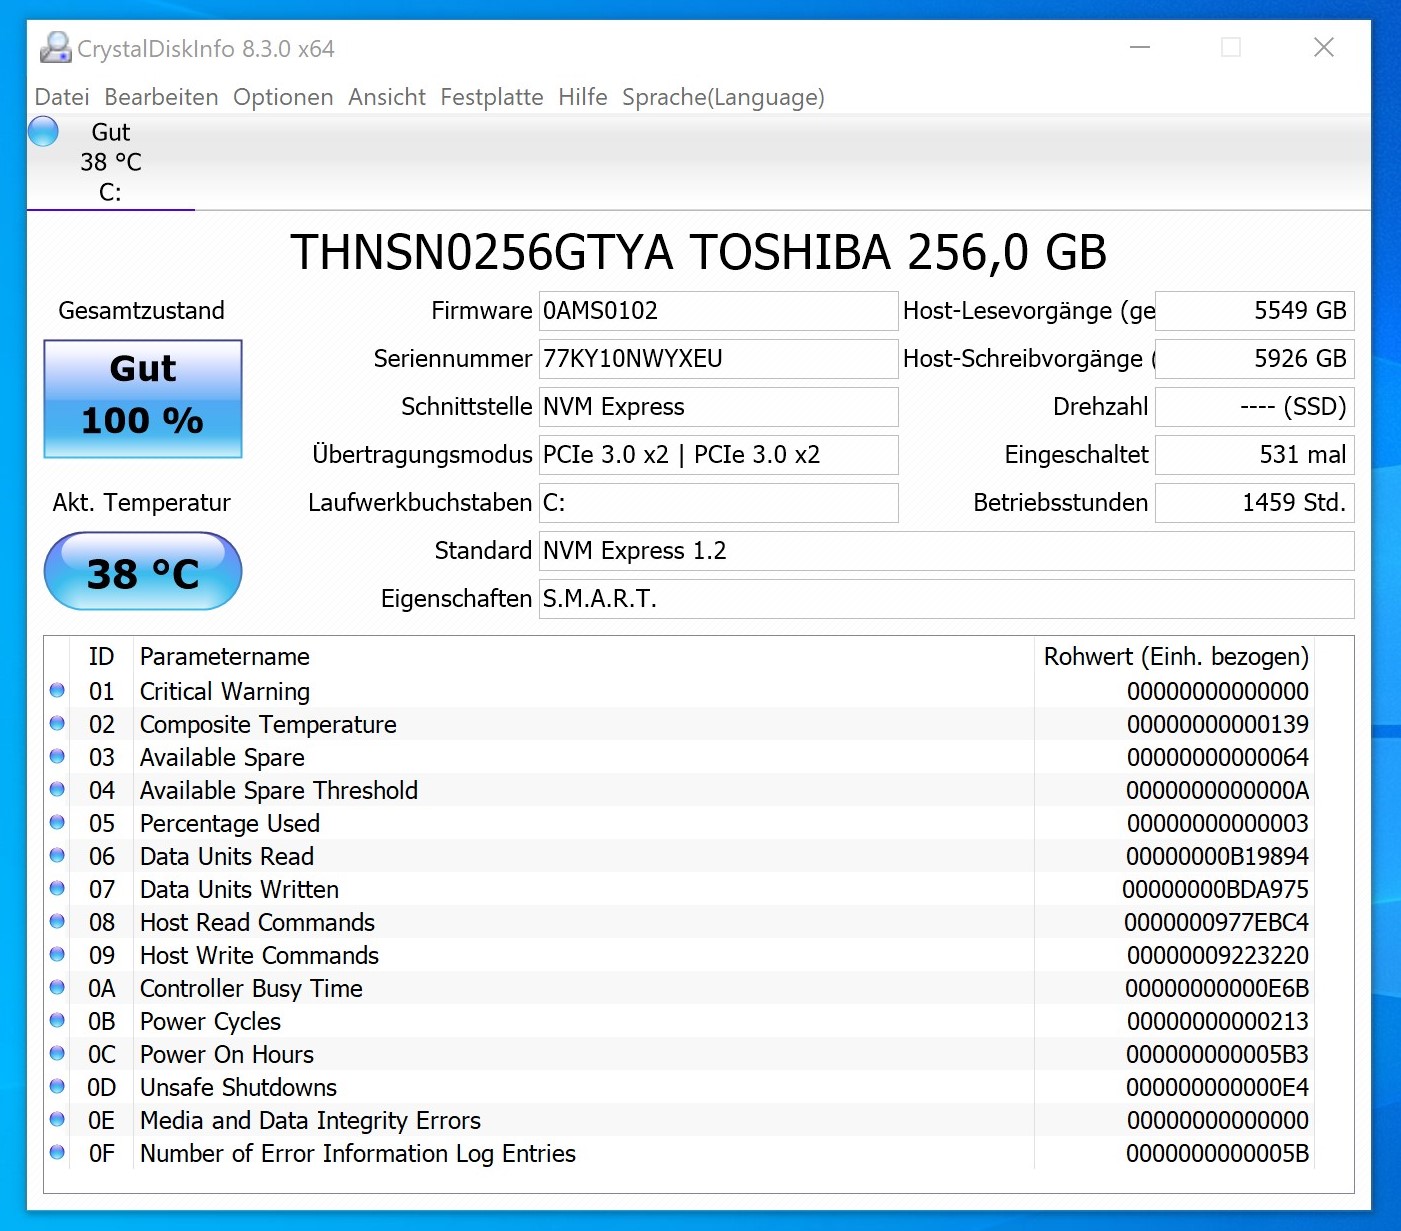Click the Betriebsstunden value 1459 Std.
This screenshot has width=1401, height=1231.
[1254, 503]
